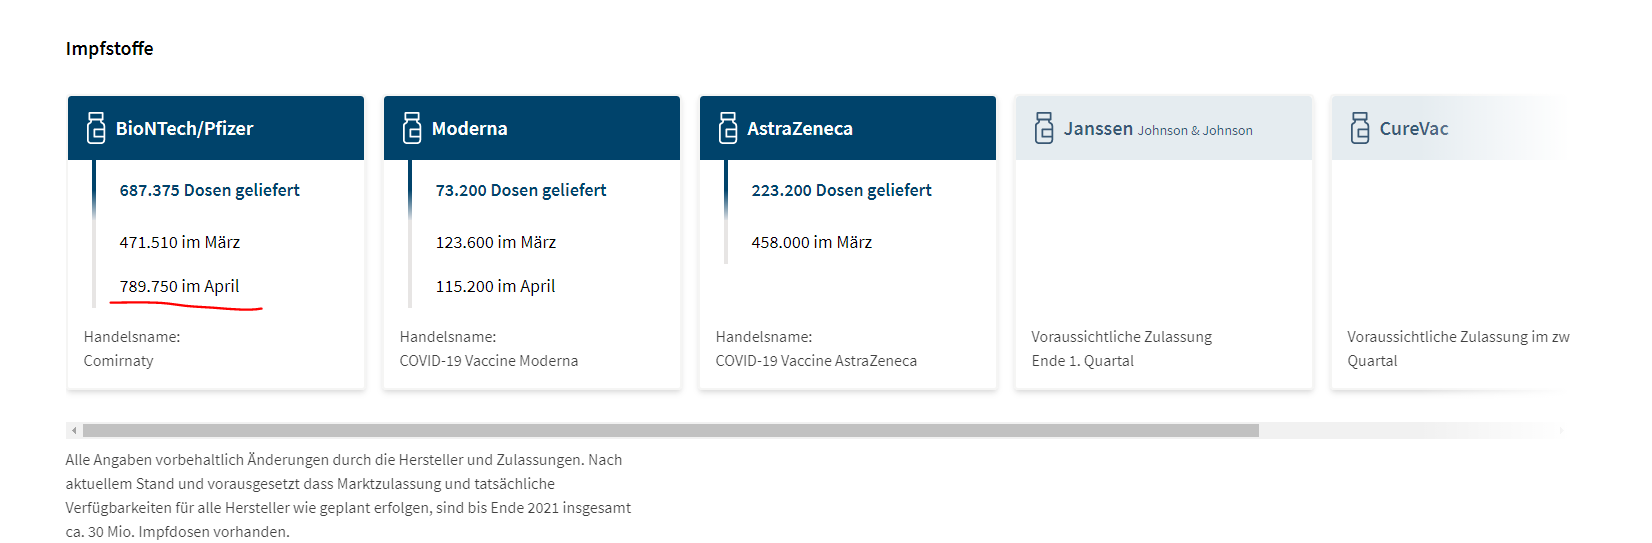Click Handelsname Comirnaty label
The height and width of the screenshot is (543, 1652).
tap(132, 349)
